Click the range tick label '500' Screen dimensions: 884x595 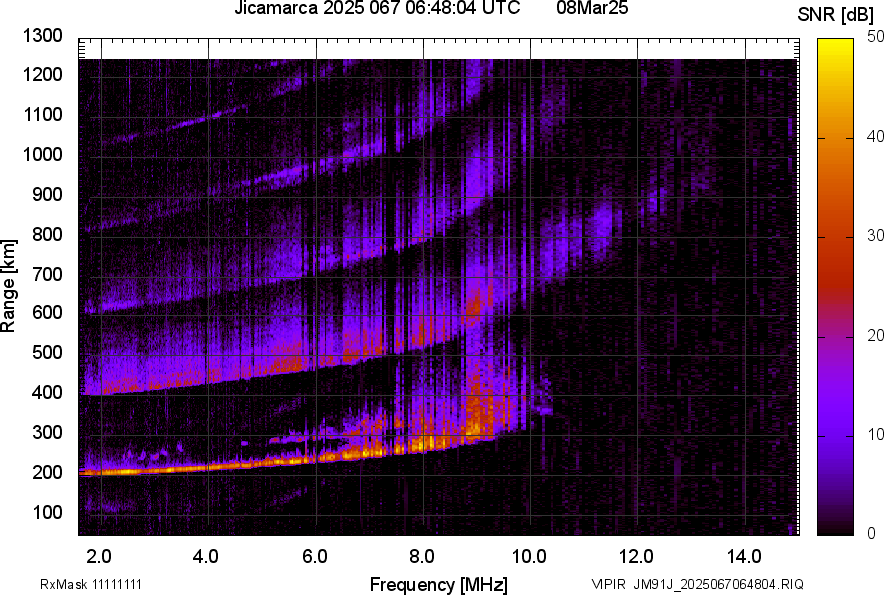(47, 352)
